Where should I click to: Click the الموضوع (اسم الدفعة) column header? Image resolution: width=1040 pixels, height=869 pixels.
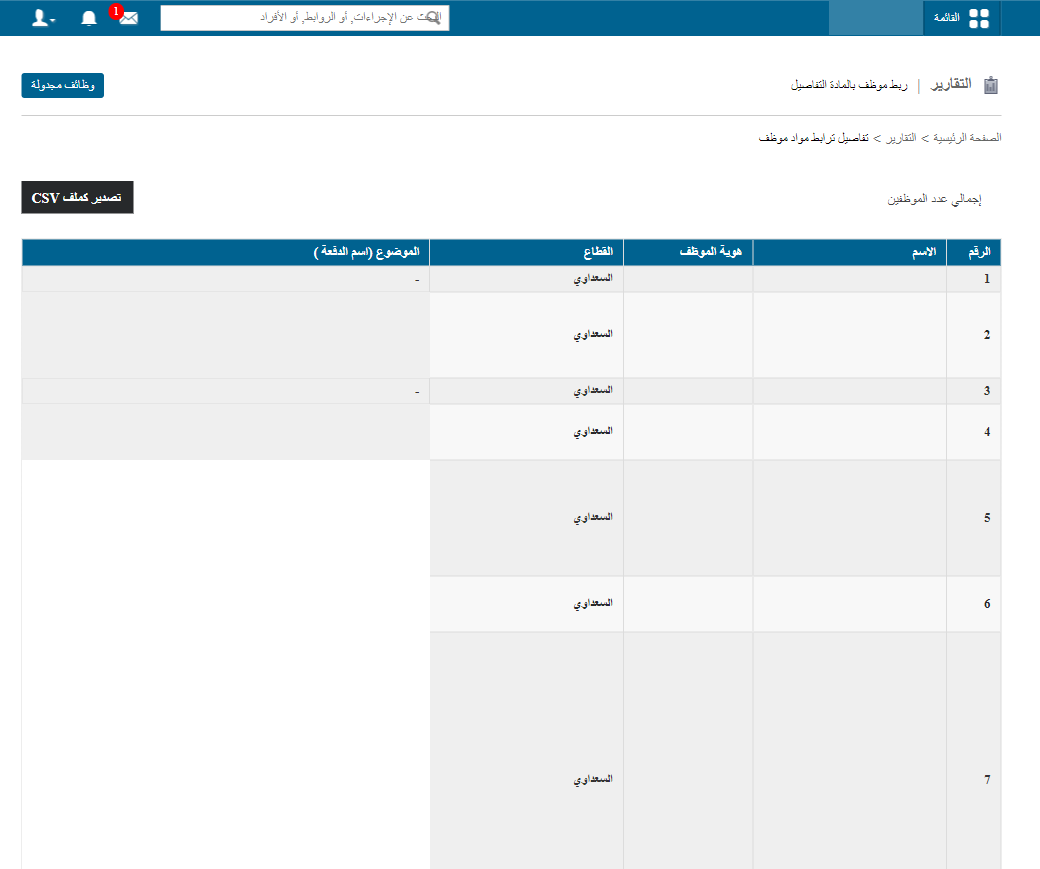tap(226, 252)
